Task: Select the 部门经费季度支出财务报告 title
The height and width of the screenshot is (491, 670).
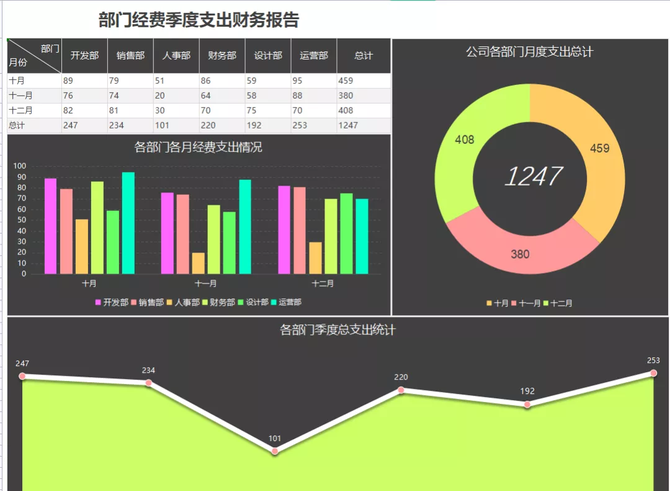Action: point(199,19)
